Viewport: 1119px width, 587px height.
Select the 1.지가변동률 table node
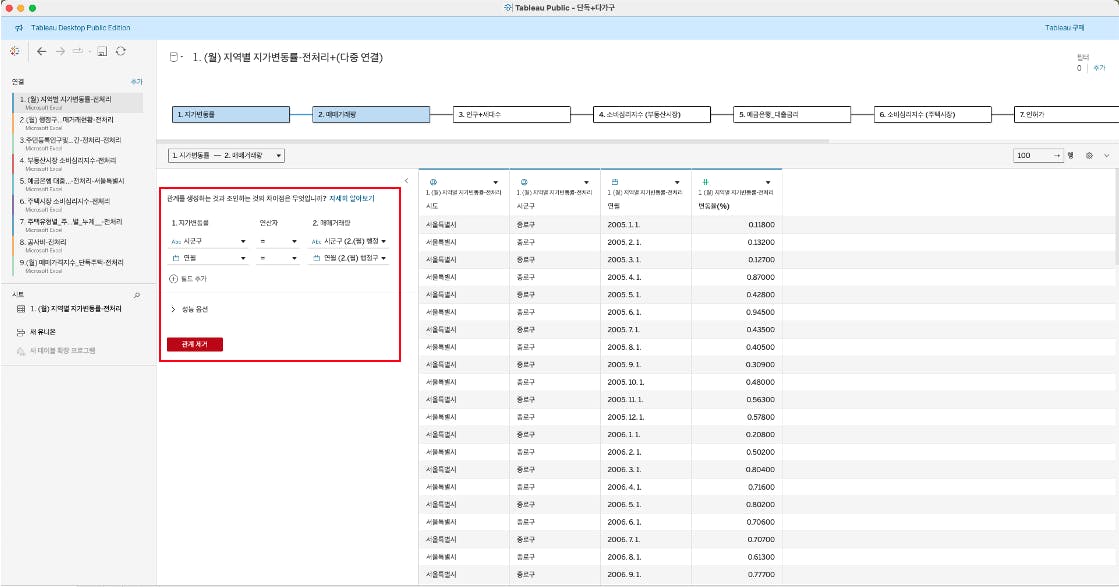(x=231, y=114)
